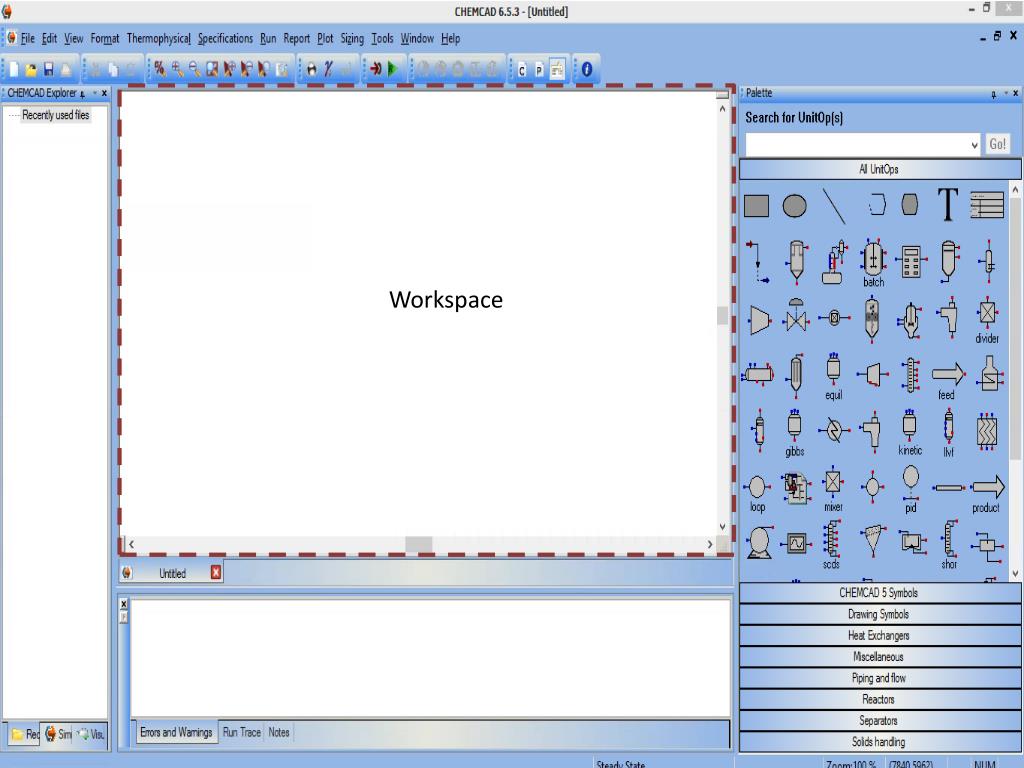This screenshot has height=768, width=1024.
Task: Expand the Piping and flow group
Action: (880, 679)
